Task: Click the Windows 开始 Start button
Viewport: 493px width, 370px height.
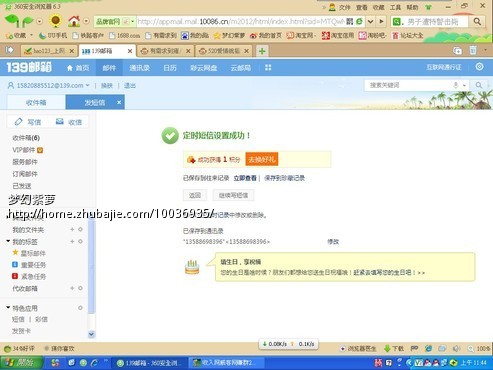Action: (21, 363)
